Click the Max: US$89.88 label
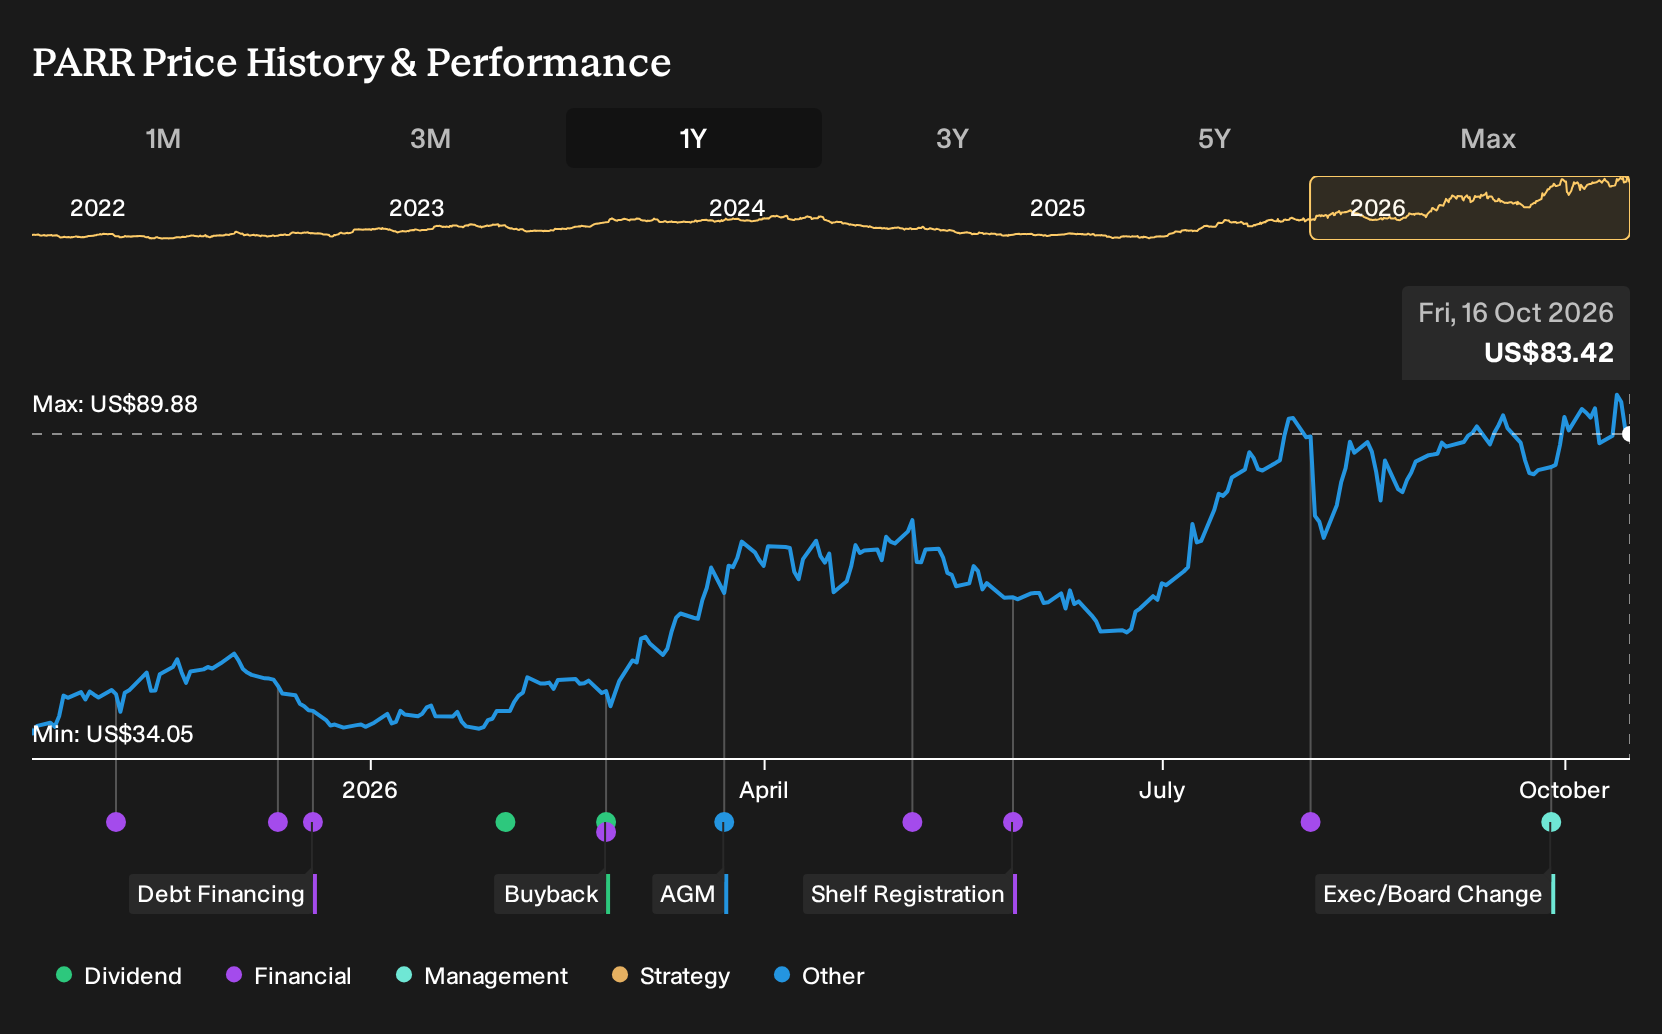1662x1034 pixels. (x=115, y=404)
